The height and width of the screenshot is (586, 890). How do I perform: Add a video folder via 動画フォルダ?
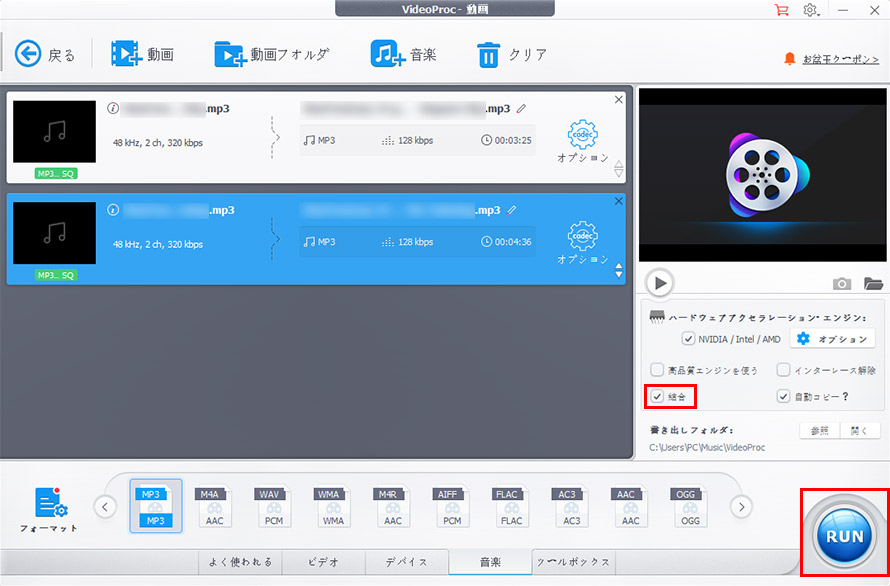(271, 55)
